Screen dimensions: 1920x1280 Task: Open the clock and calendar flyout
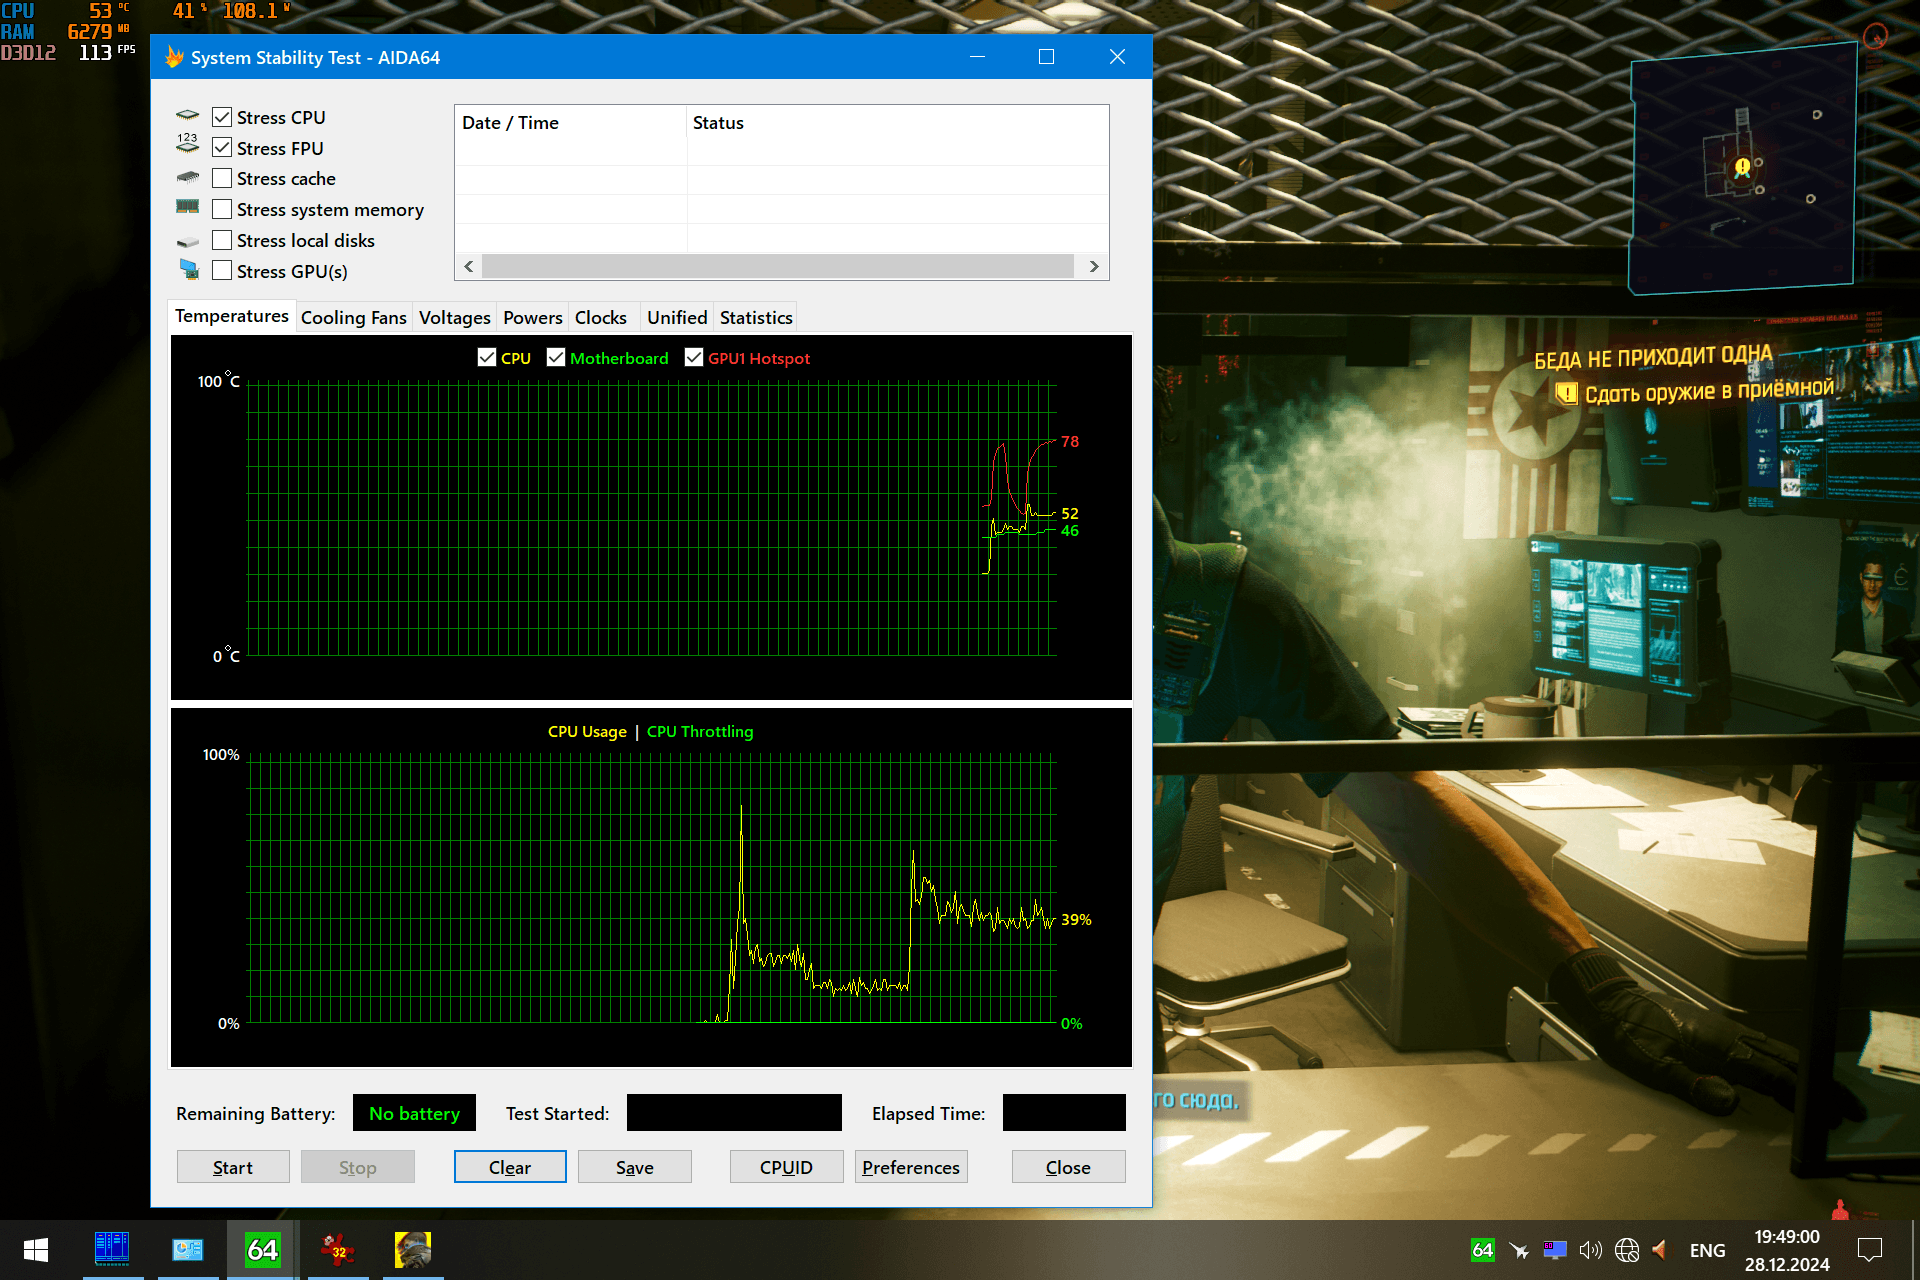pyautogui.click(x=1787, y=1250)
